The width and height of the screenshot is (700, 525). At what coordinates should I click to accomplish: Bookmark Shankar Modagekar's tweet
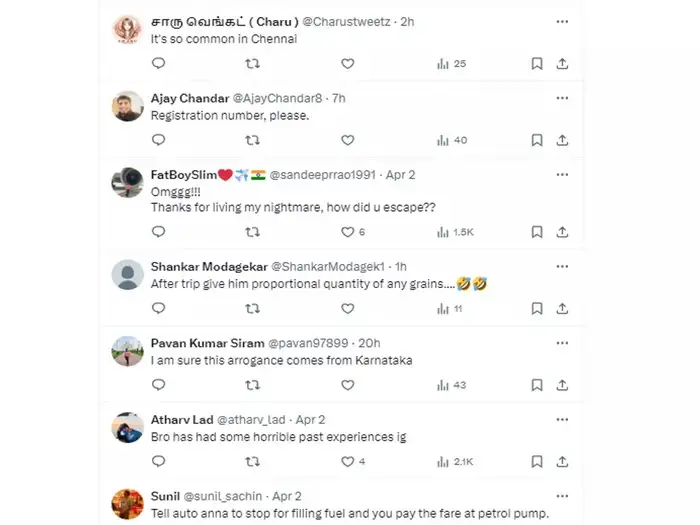(537, 309)
